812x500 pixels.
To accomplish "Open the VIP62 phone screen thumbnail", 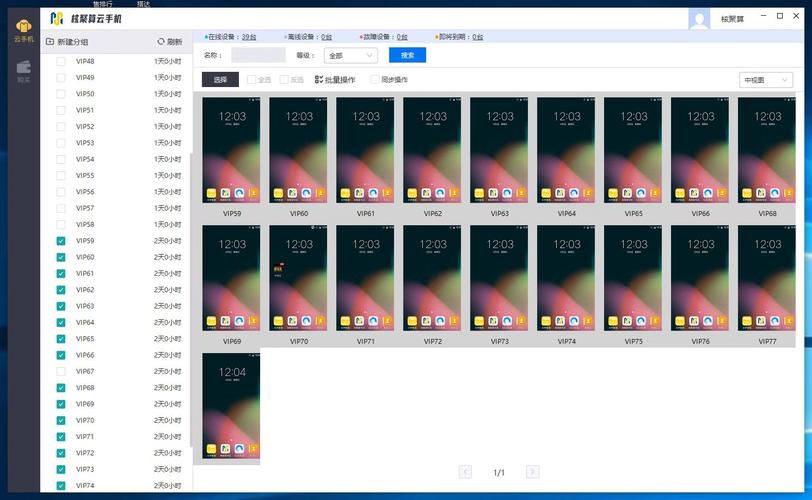I will 432,150.
